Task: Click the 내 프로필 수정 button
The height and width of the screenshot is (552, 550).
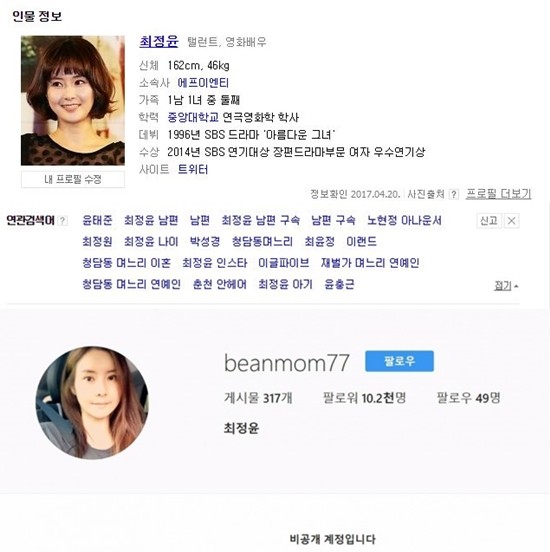Action: point(73,180)
